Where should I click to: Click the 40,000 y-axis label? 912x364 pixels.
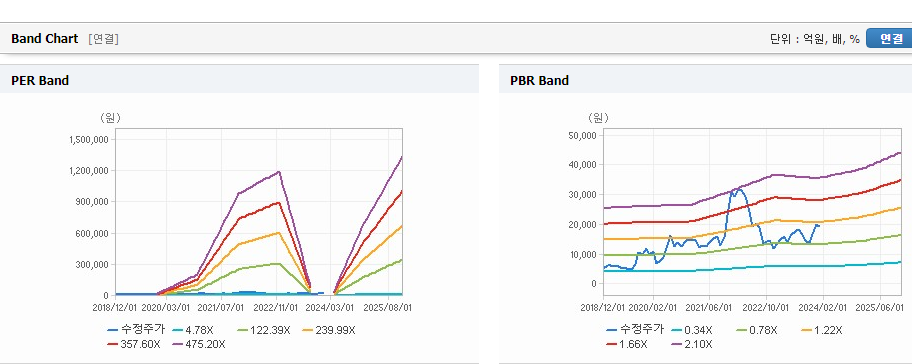(x=583, y=165)
